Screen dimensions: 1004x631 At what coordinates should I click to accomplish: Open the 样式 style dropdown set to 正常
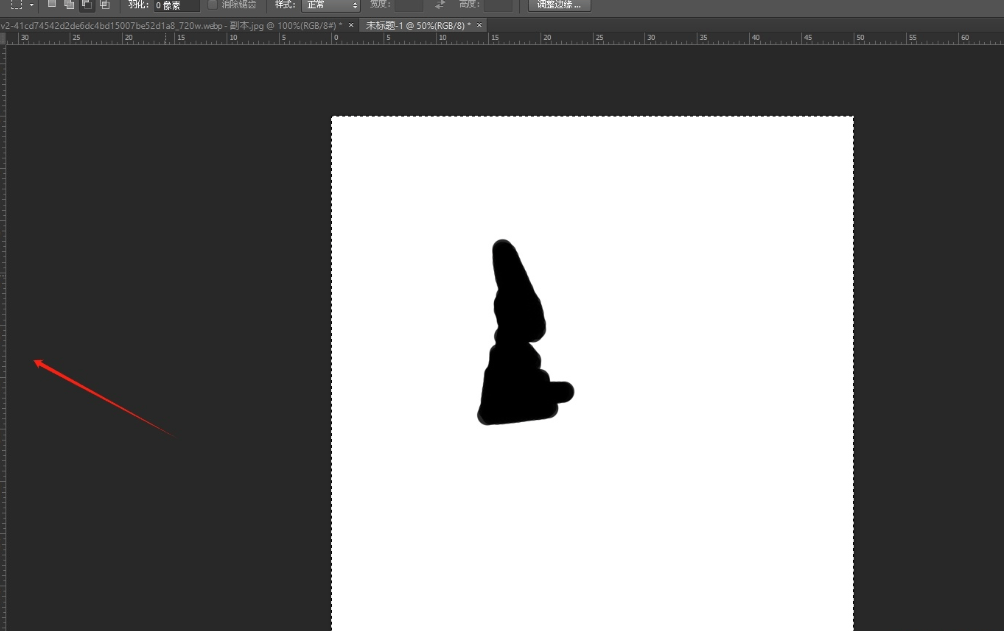[x=330, y=5]
